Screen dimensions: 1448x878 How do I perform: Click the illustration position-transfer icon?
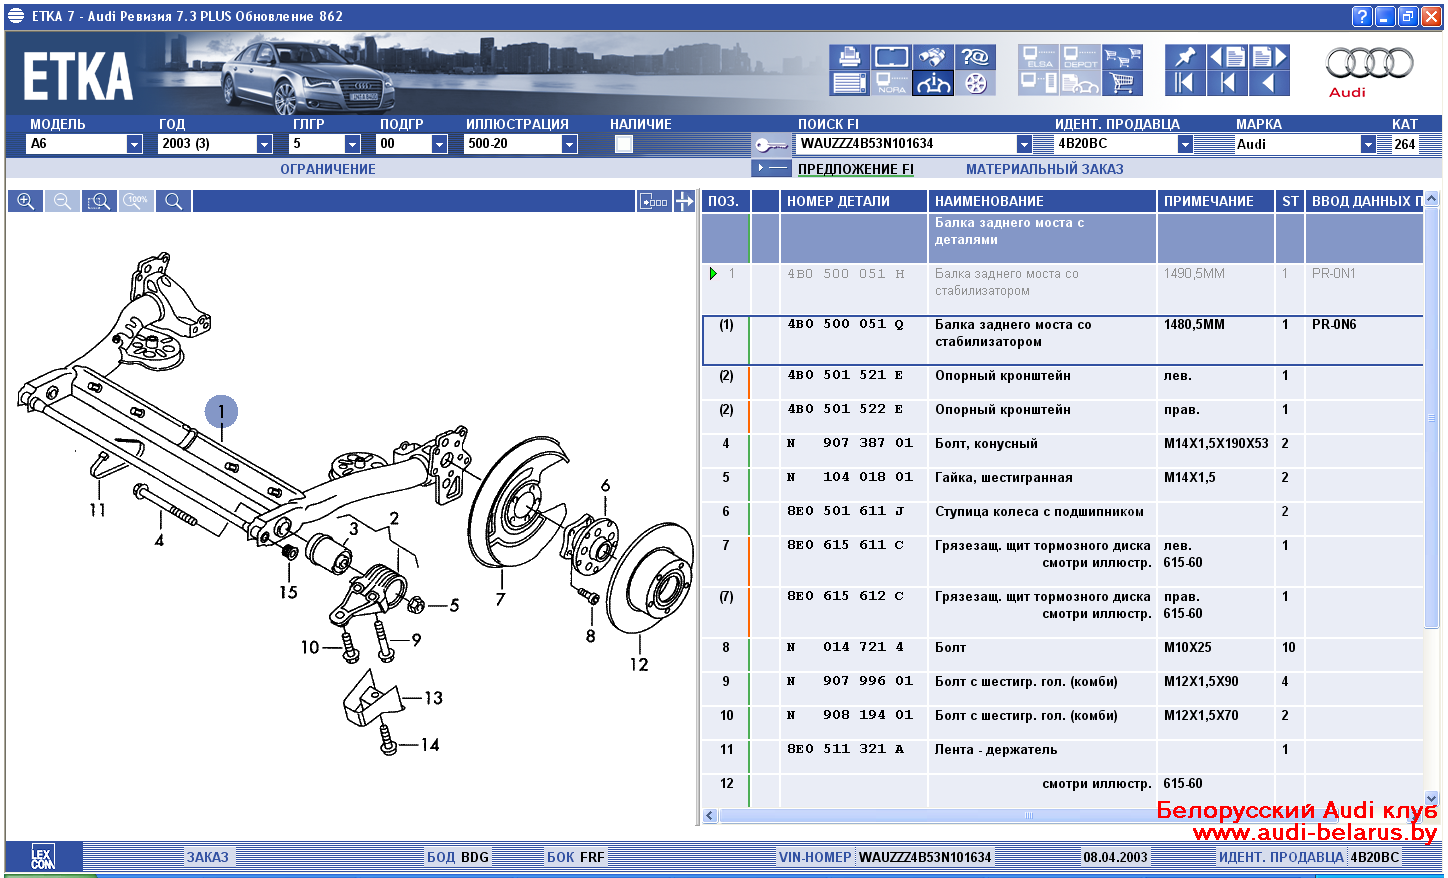tap(654, 201)
